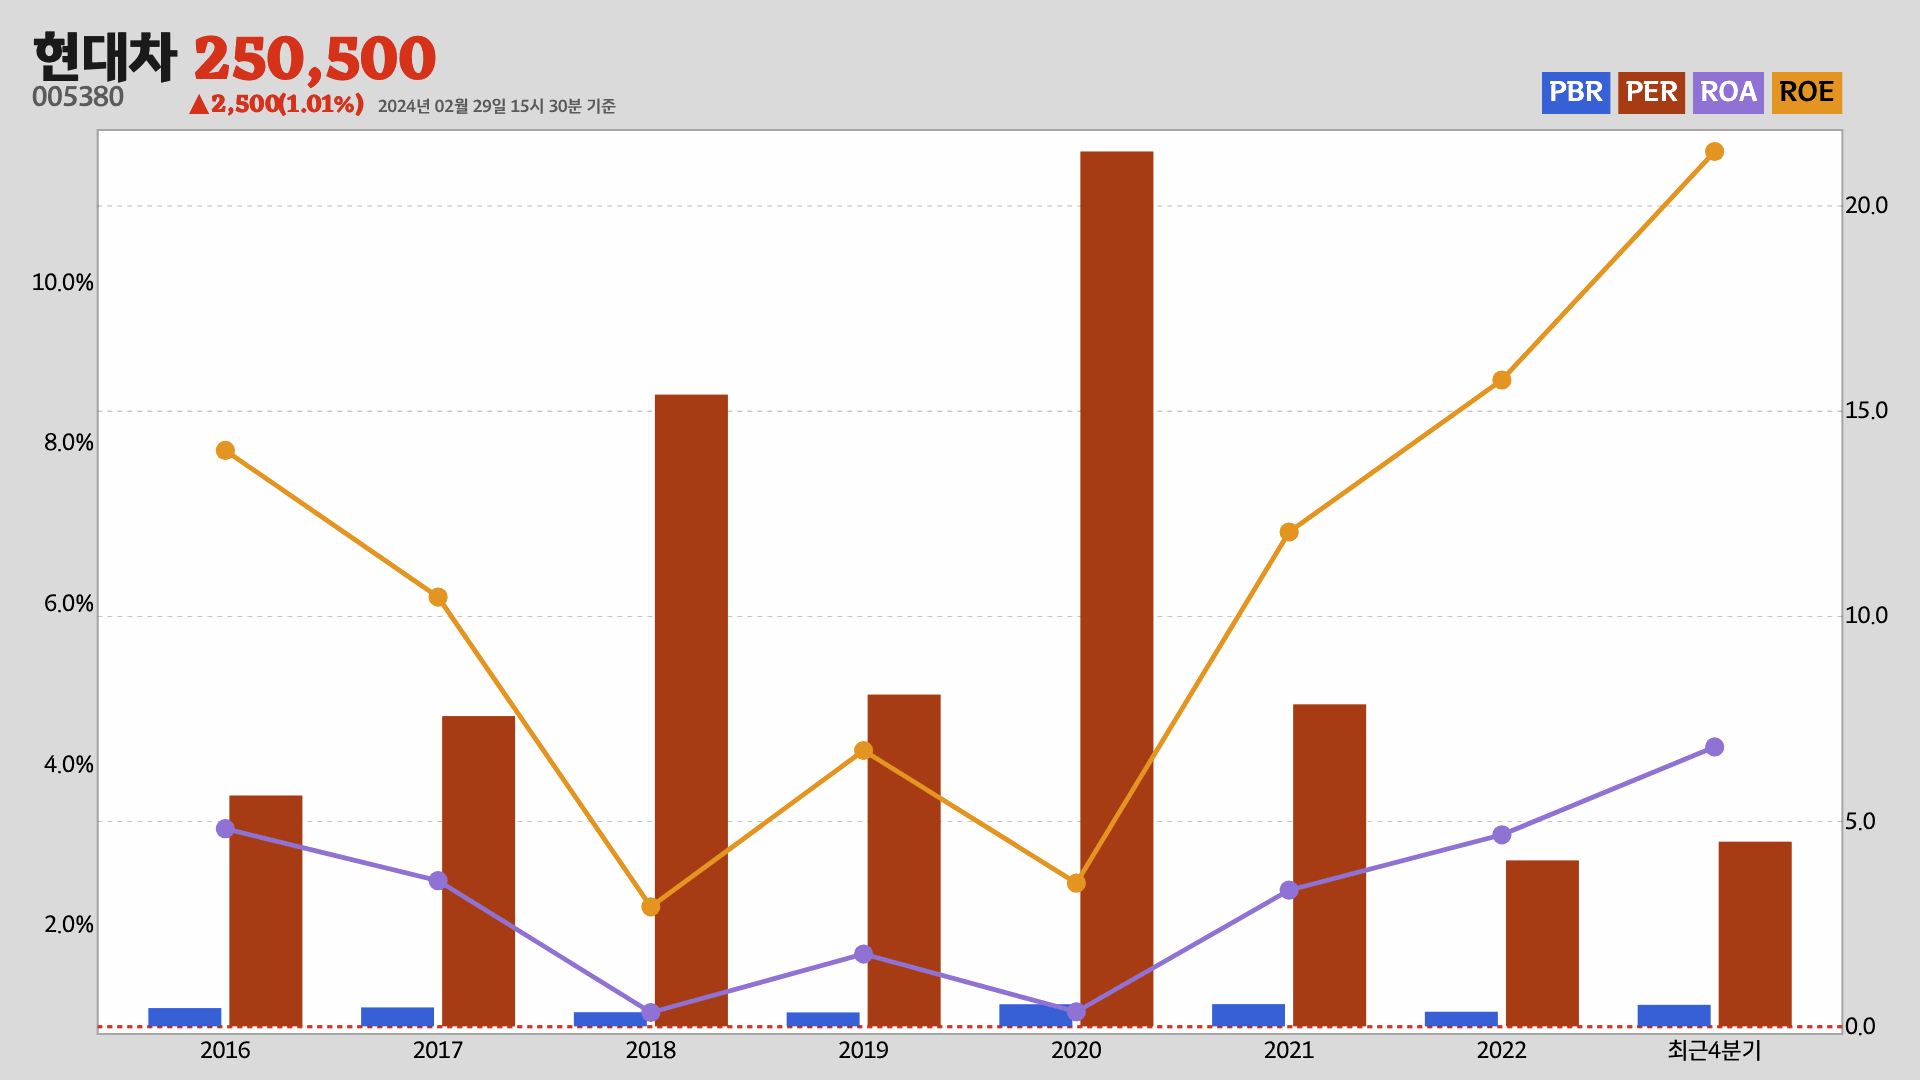Click the ROA point for 2019
This screenshot has height=1080, width=1920.
coord(864,954)
